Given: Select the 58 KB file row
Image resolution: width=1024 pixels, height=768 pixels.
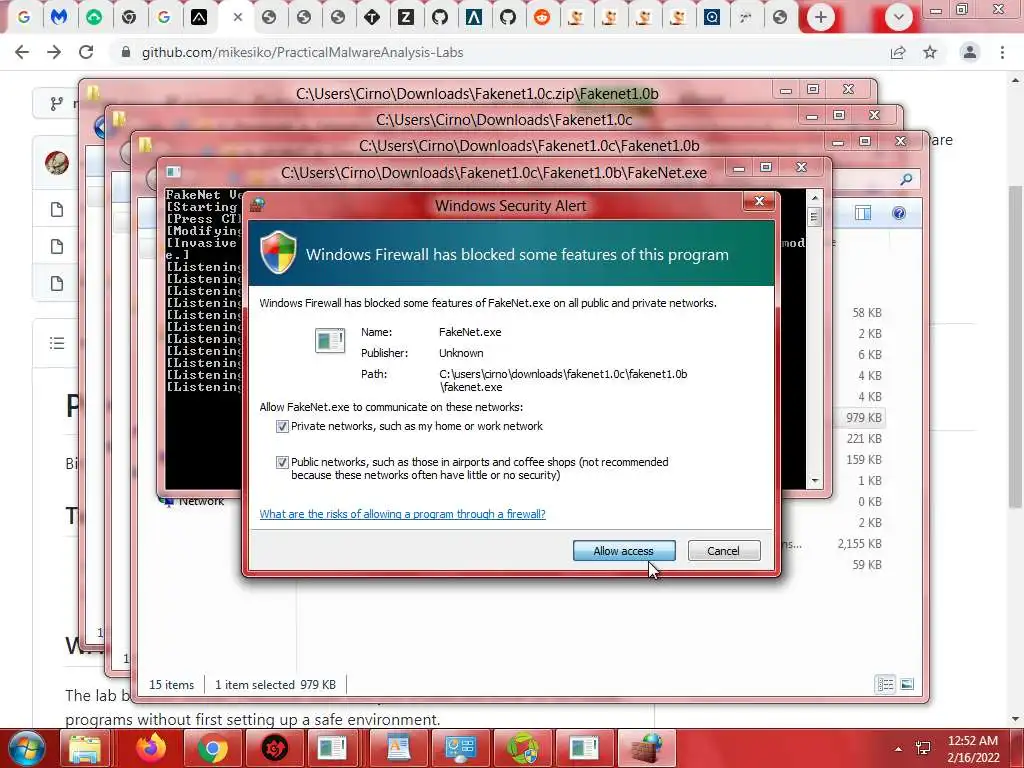Looking at the screenshot, I should (x=867, y=312).
